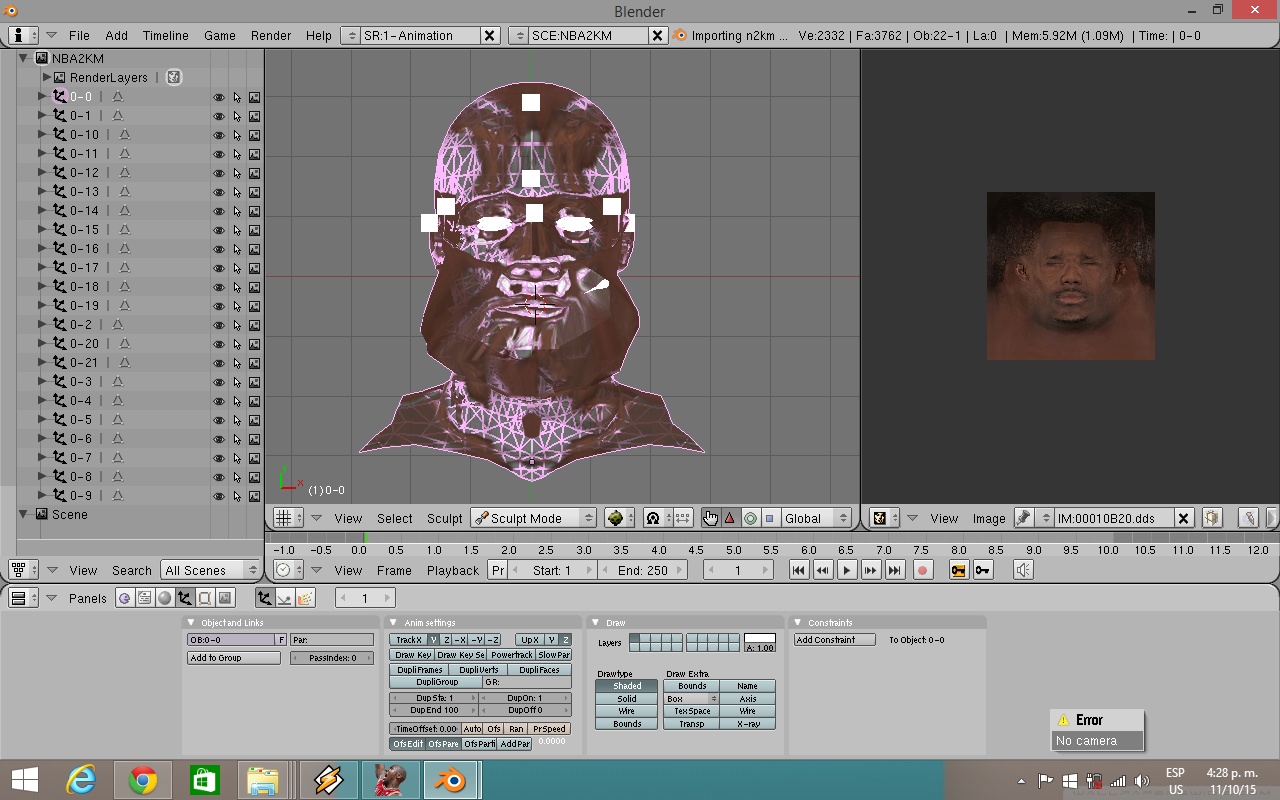Expand the RenderLayers tree item
1280x800 pixels.
point(46,77)
